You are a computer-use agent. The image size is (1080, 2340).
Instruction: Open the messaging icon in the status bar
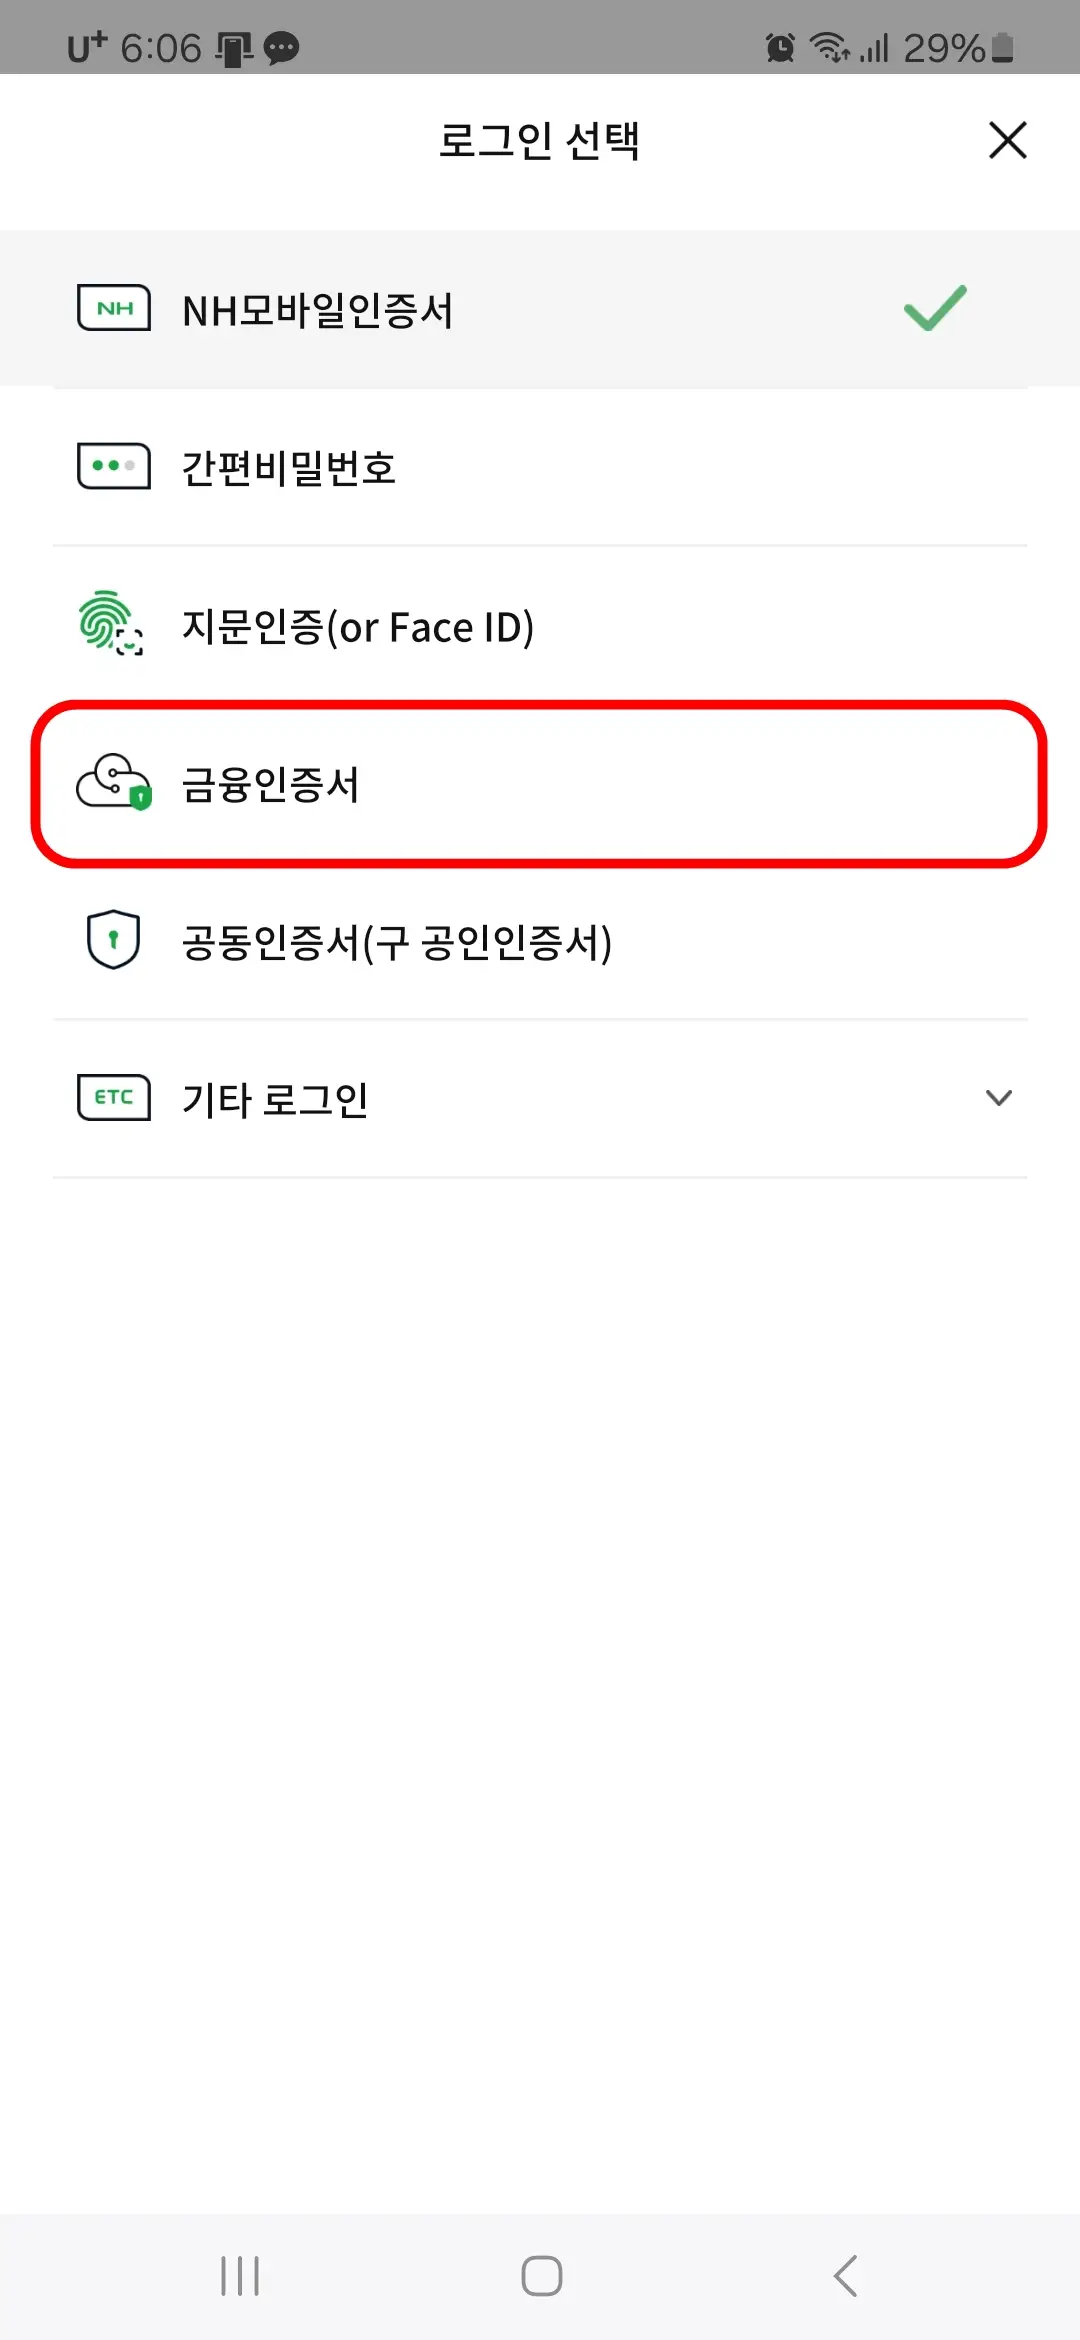click(281, 47)
